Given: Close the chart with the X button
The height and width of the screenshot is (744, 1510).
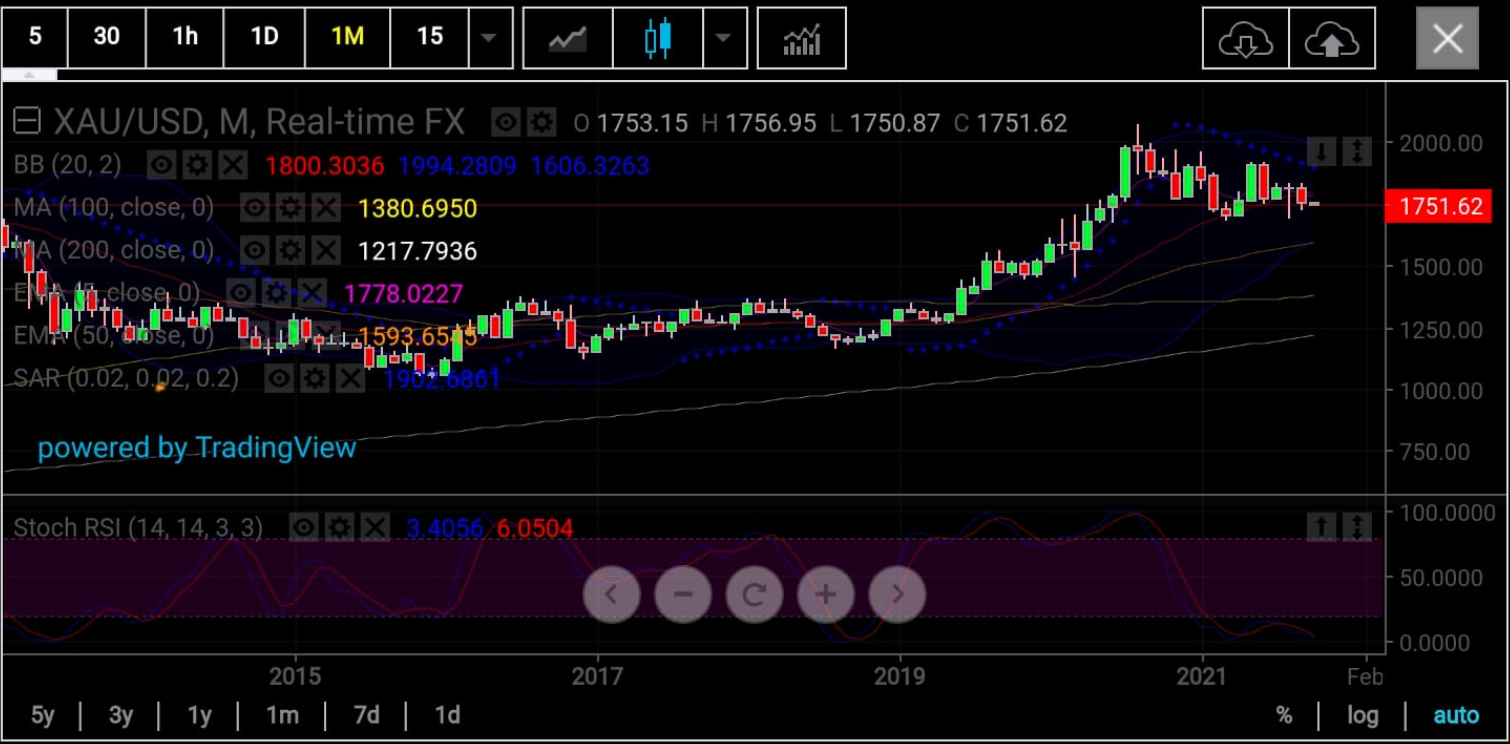Looking at the screenshot, I should pyautogui.click(x=1447, y=38).
